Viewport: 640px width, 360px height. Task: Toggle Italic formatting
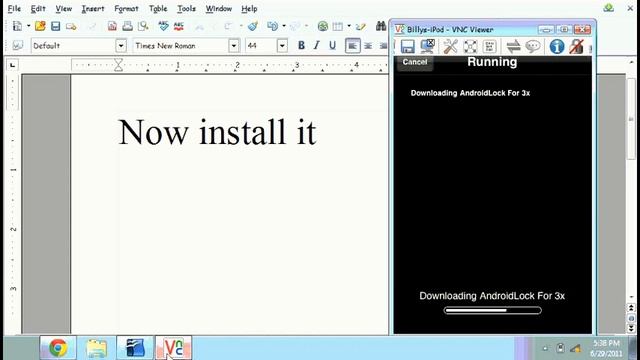317,46
